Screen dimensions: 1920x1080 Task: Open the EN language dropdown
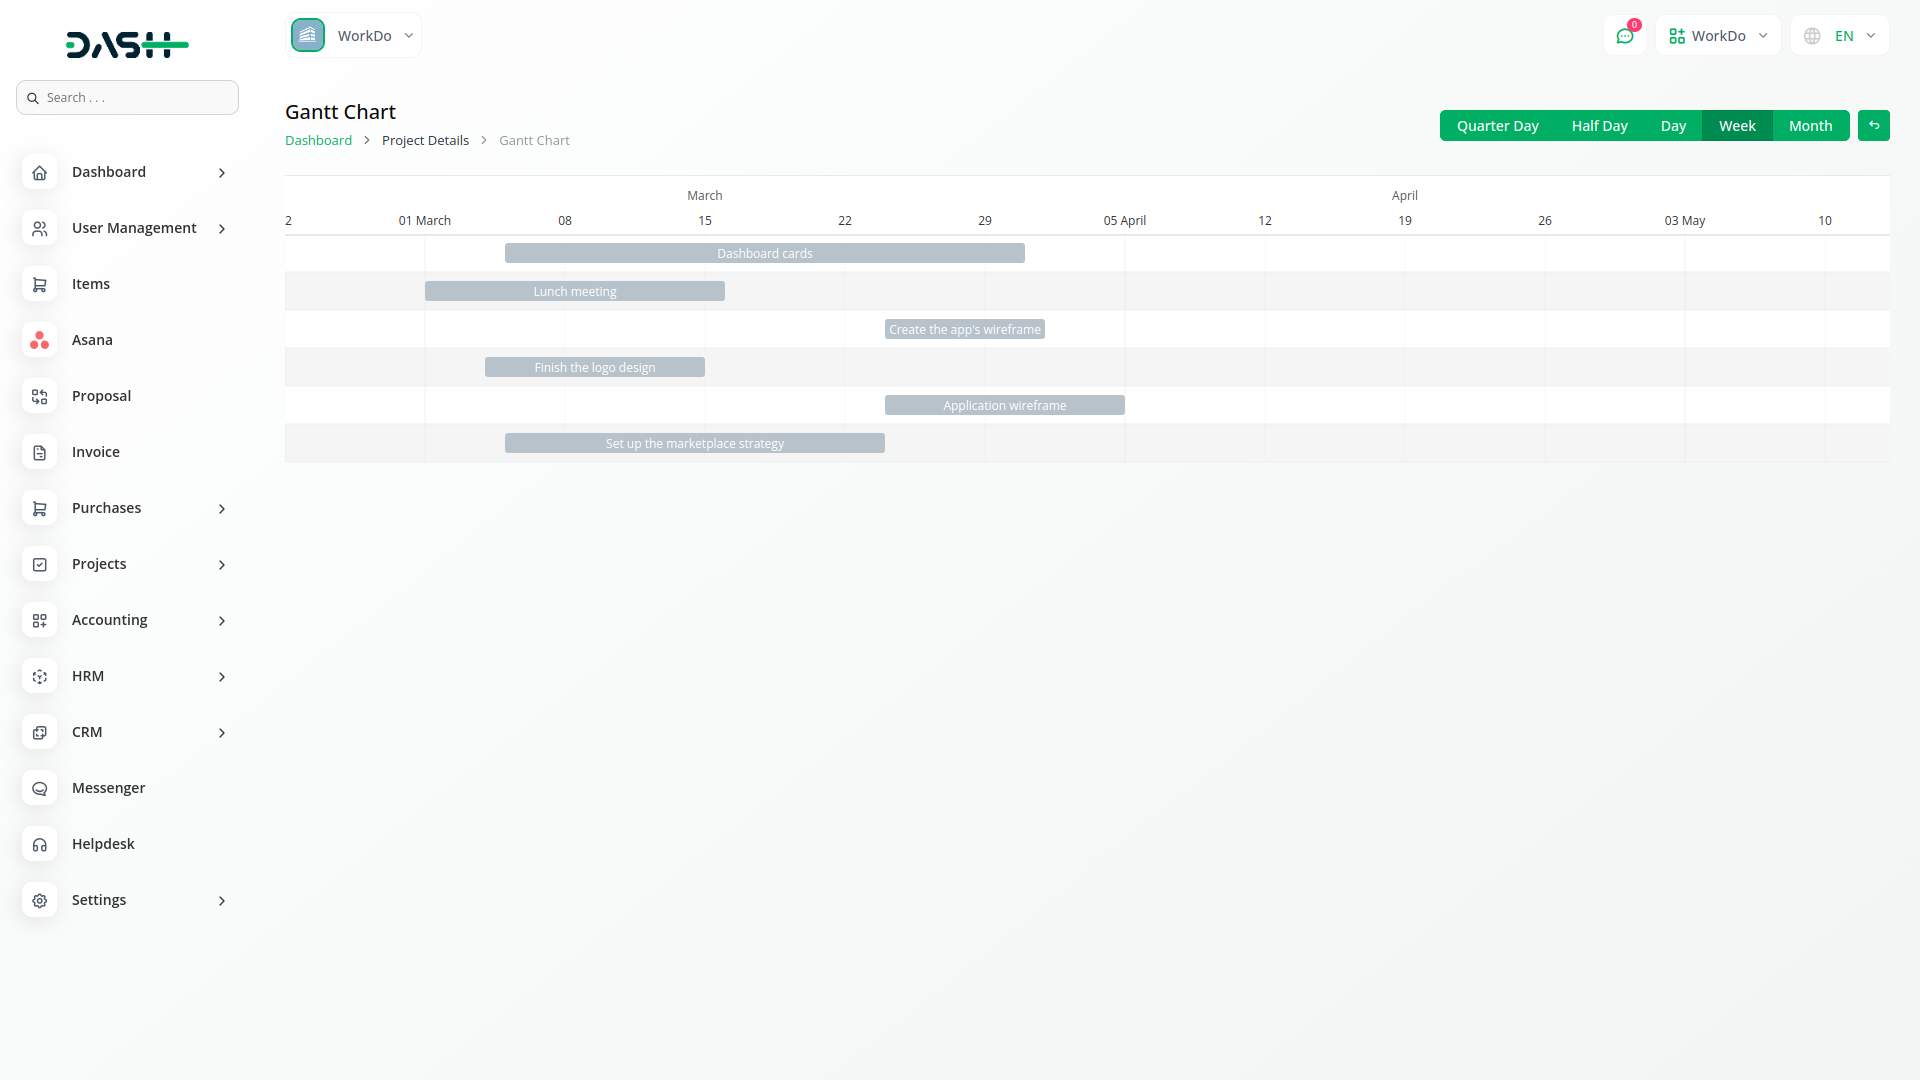click(x=1840, y=36)
